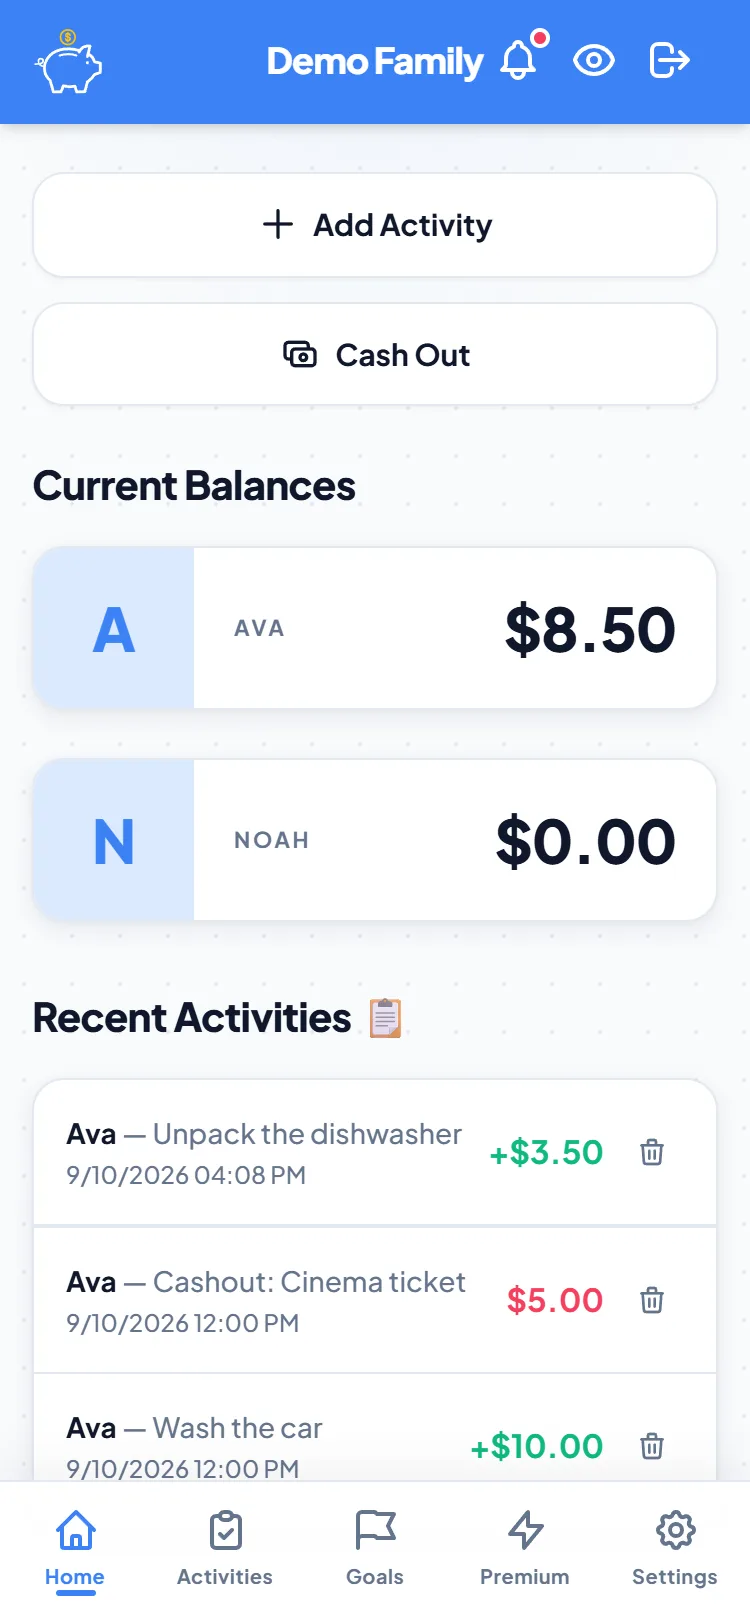Delete the Unpack the dishwasher activity
Screen dimensions: 750x1624
tap(652, 1152)
